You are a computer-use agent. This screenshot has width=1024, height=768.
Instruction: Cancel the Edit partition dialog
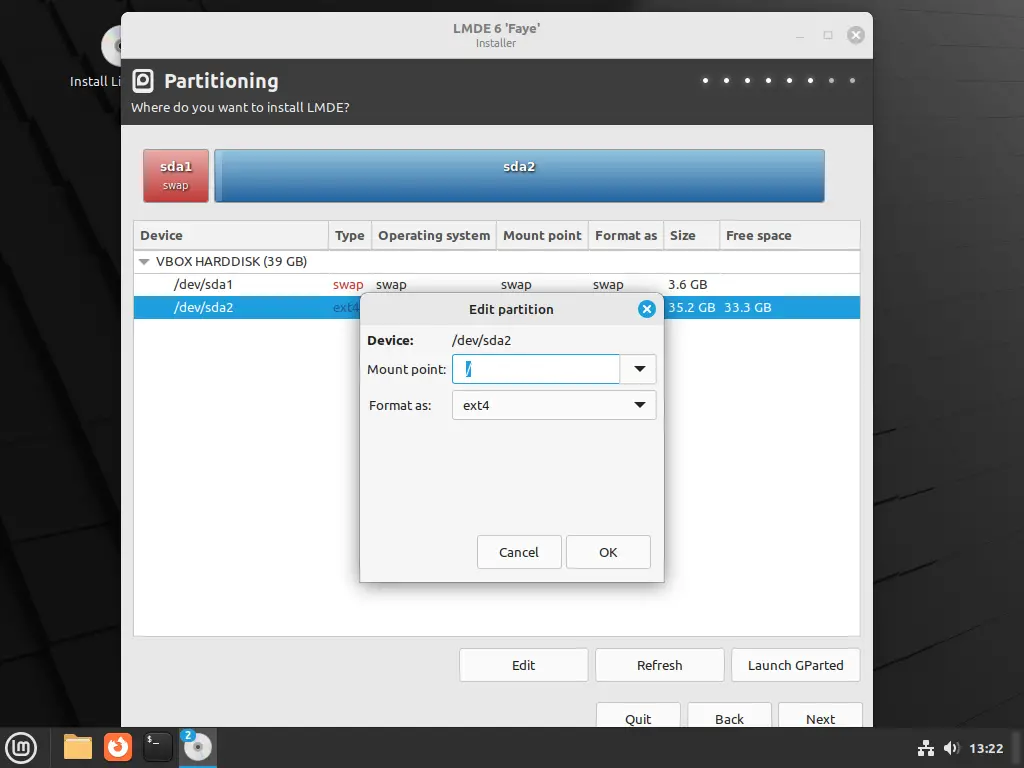(x=519, y=552)
